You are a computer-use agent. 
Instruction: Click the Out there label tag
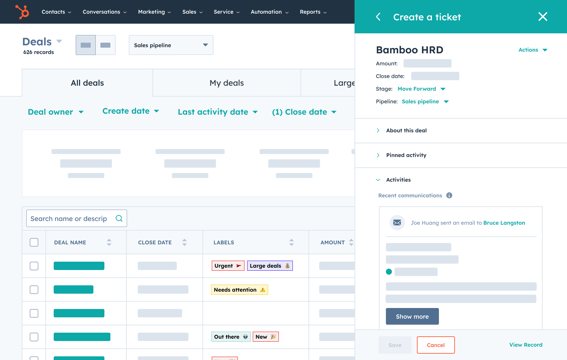pyautogui.click(x=231, y=337)
